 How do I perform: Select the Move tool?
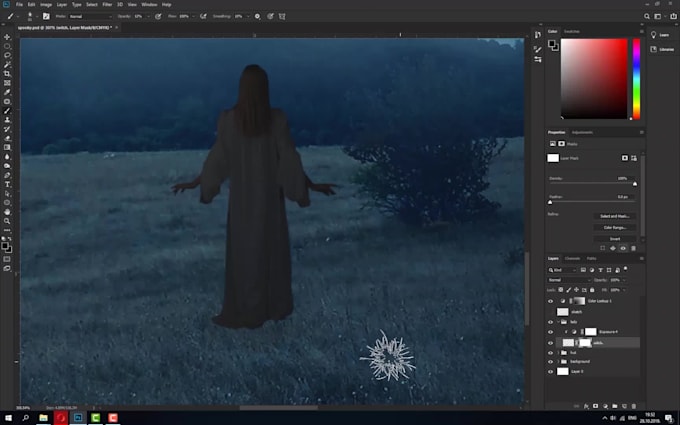point(7,37)
